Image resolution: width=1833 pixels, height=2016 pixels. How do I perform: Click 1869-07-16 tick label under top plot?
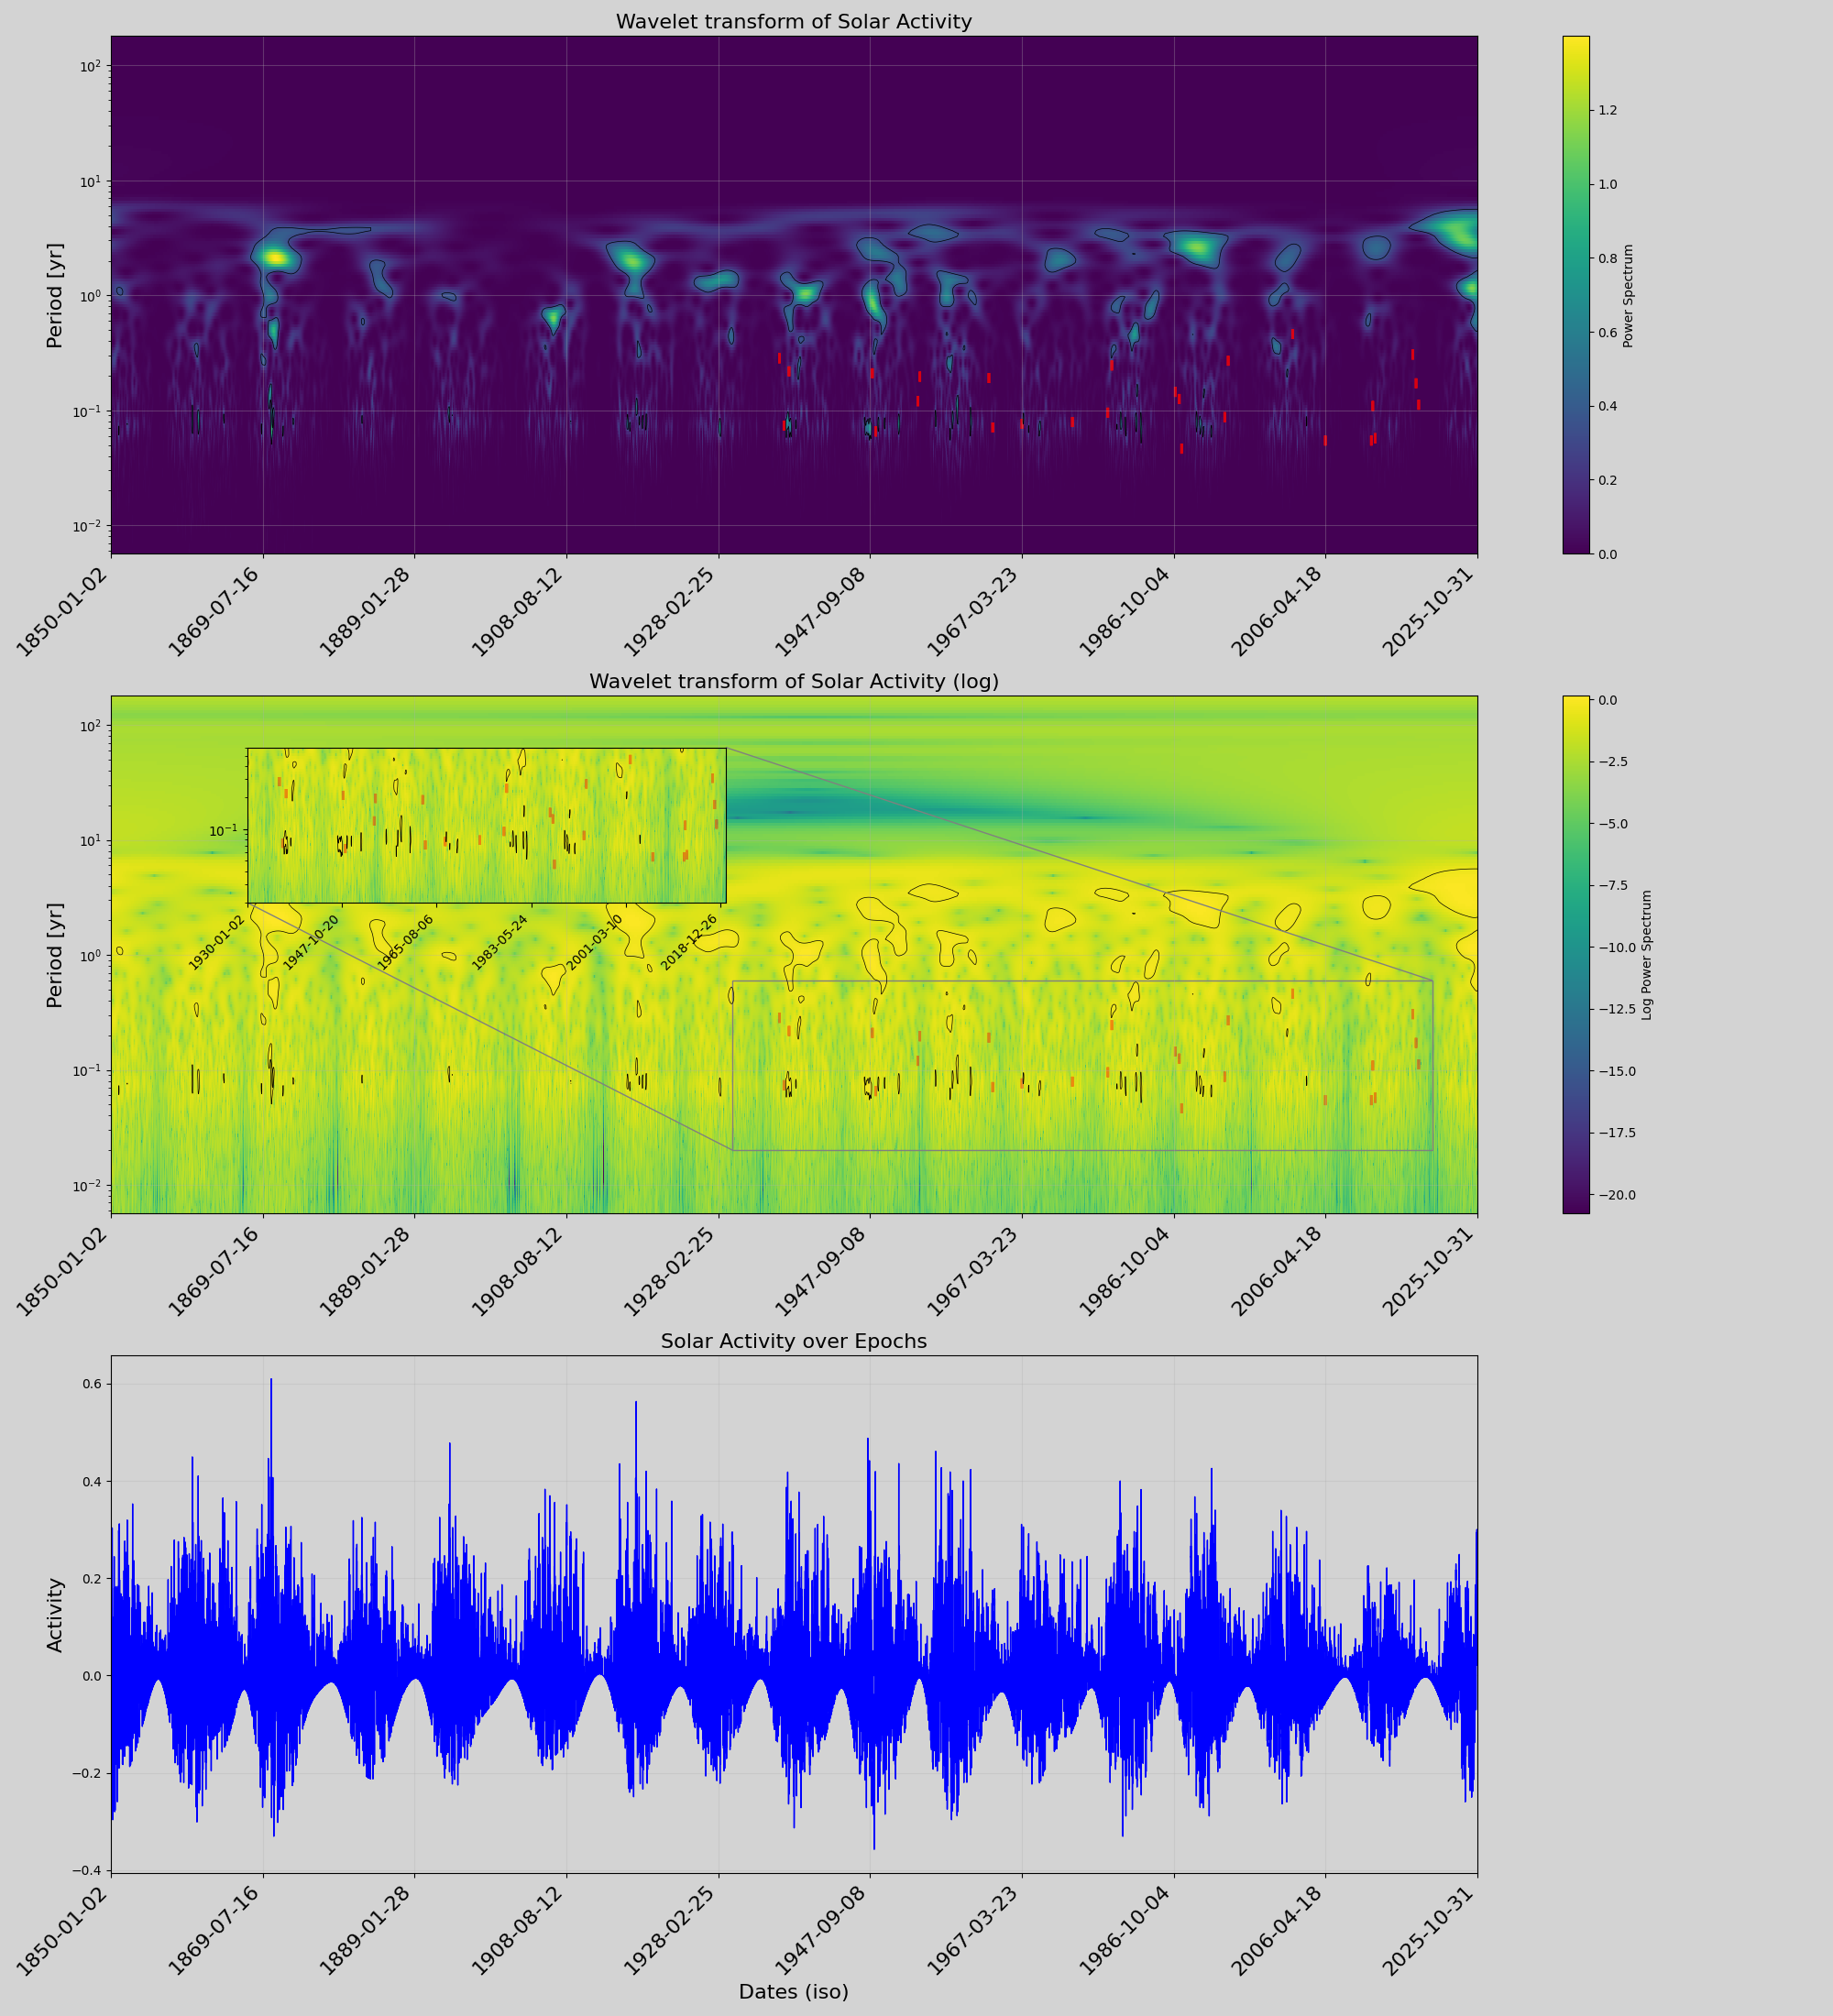(212, 614)
